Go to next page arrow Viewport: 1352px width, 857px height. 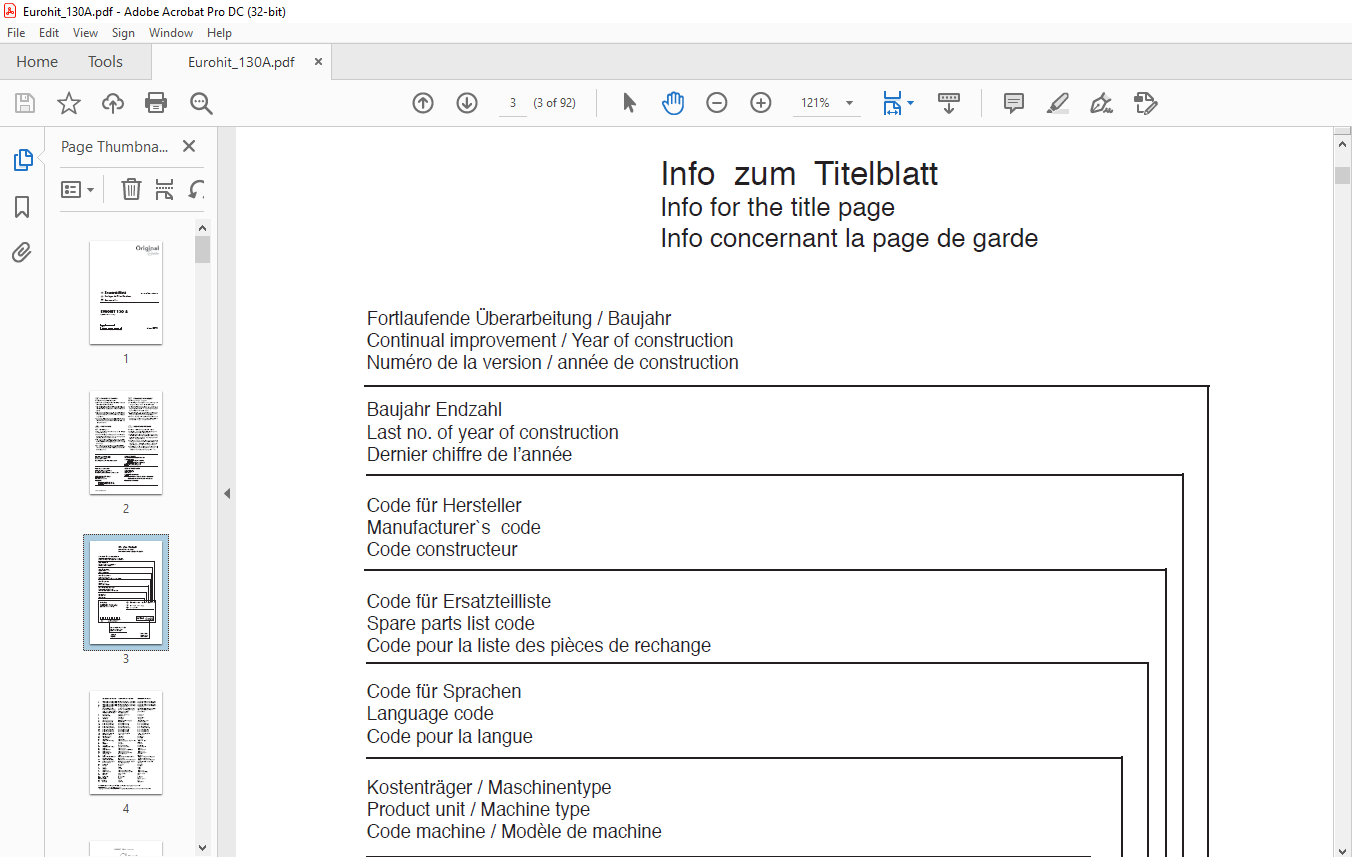467,103
